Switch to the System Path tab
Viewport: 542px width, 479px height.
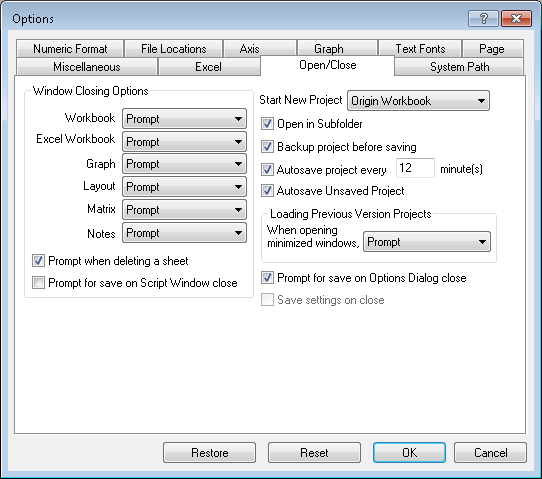tap(459, 66)
